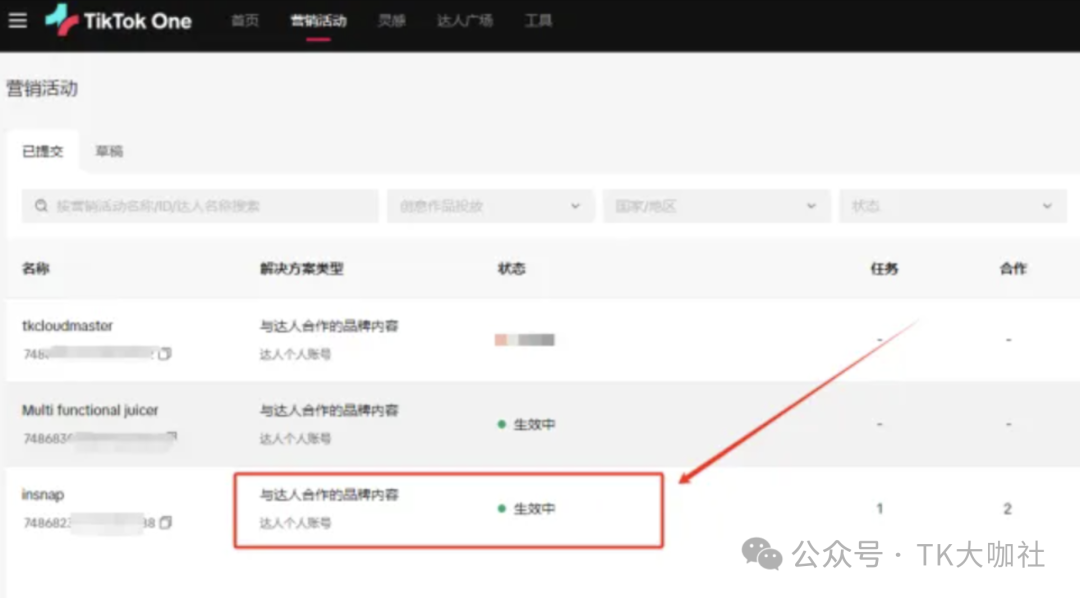Open the 工具 nav menu
Image resolution: width=1080 pixels, height=598 pixels.
538,20
